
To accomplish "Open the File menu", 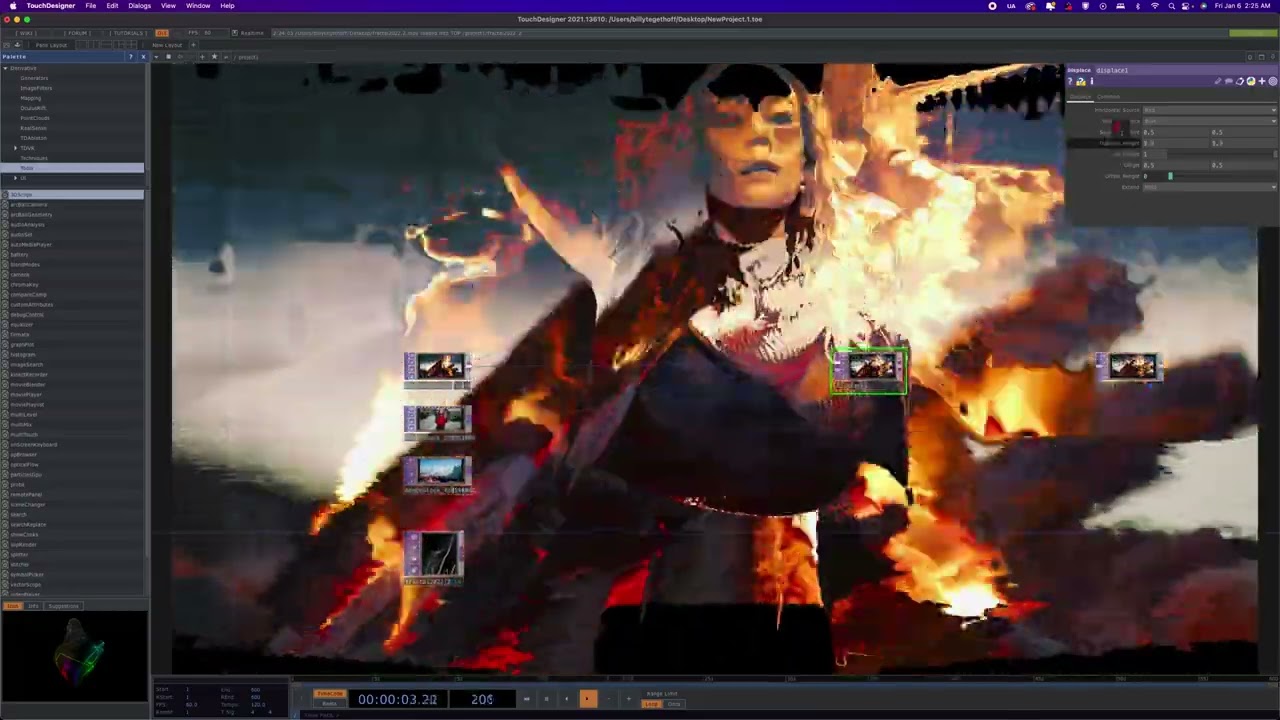I will (91, 6).
